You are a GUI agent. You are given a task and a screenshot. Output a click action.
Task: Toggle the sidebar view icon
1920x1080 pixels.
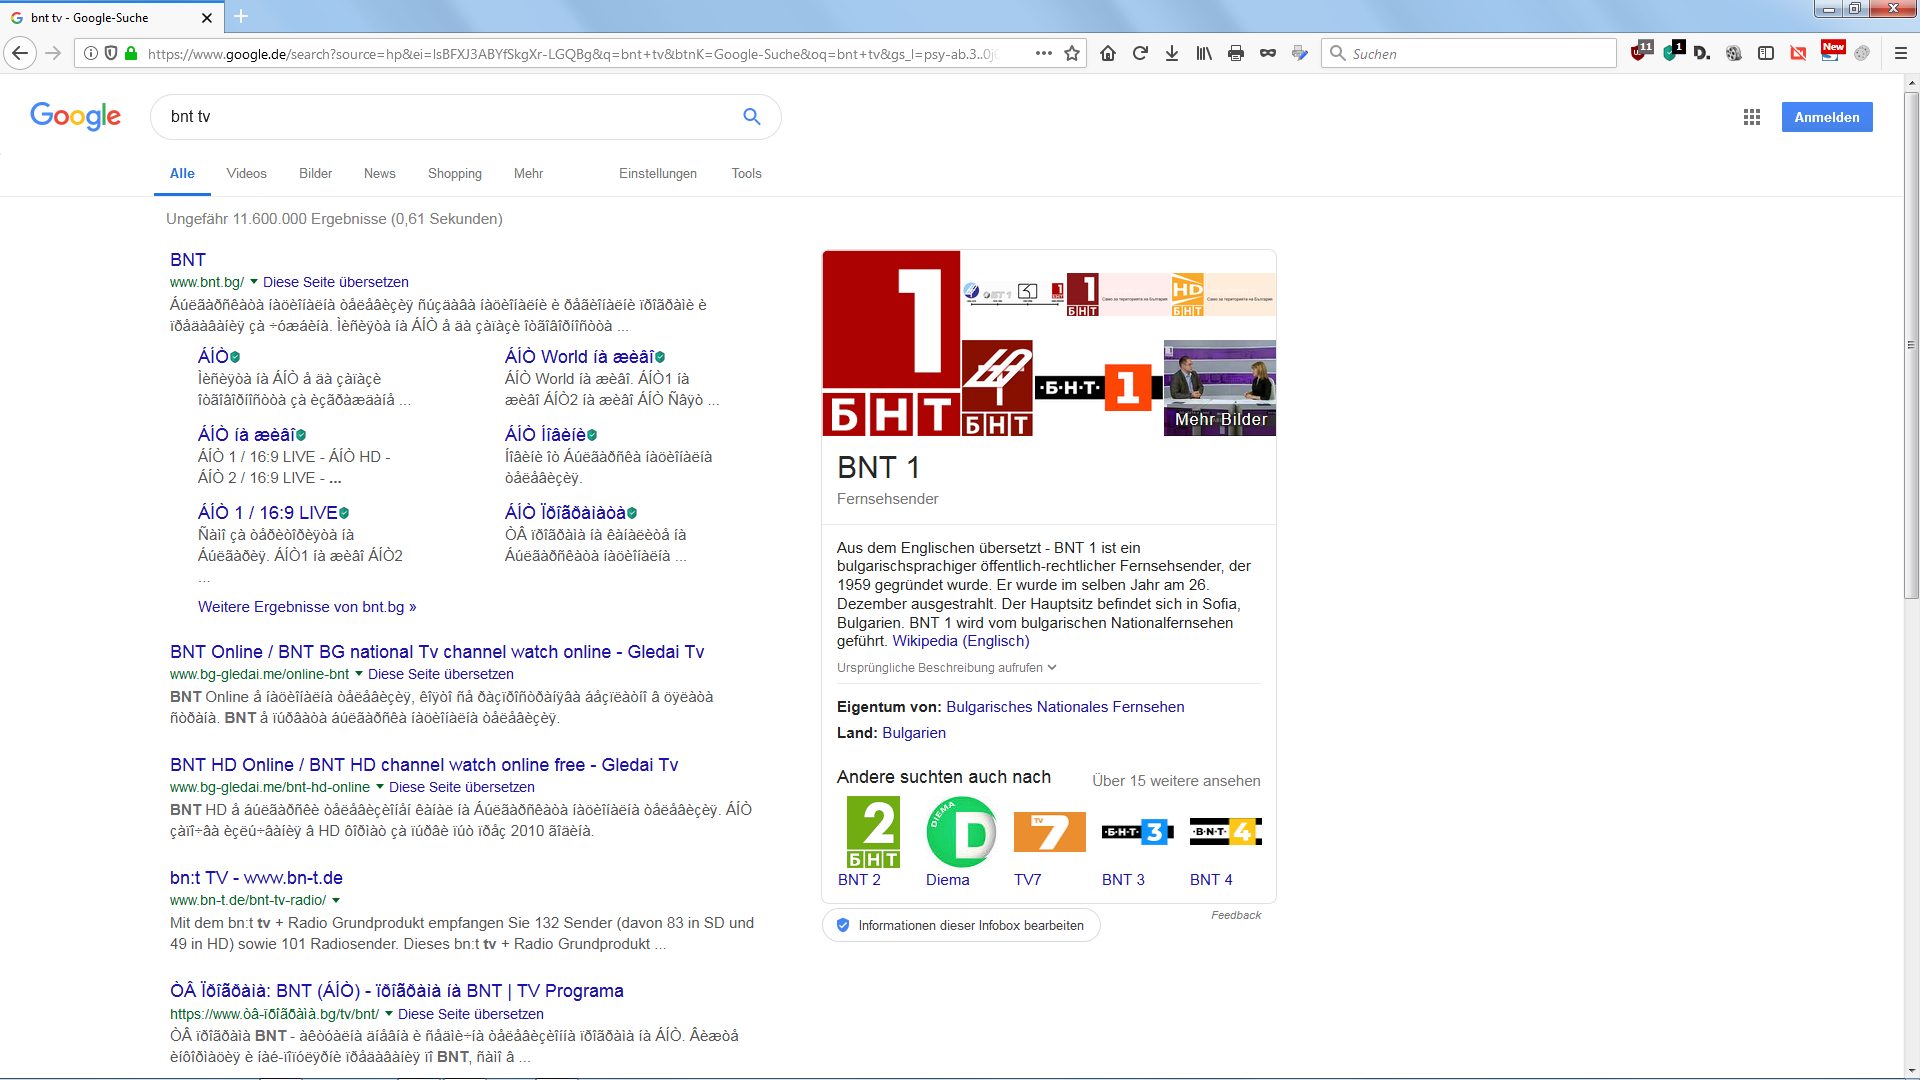click(1766, 54)
